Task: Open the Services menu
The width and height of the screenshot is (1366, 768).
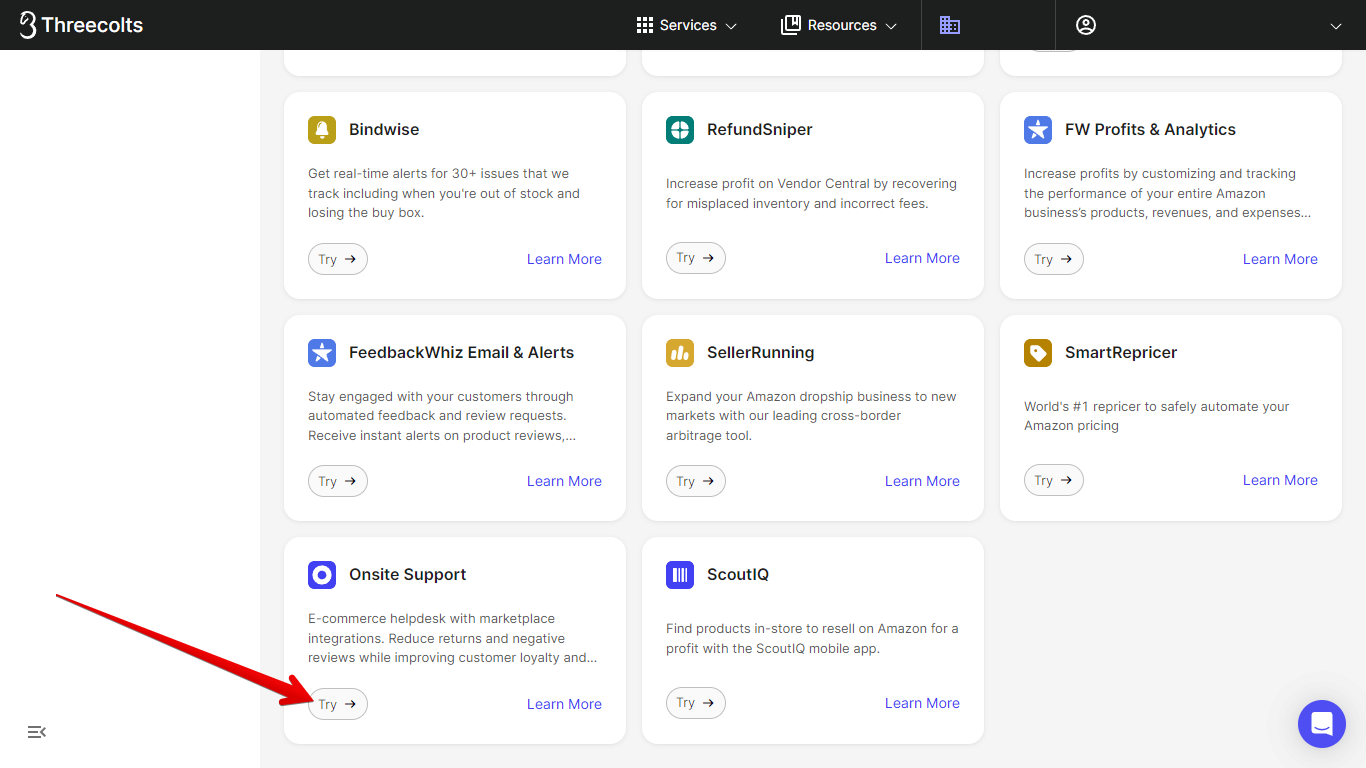Action: pos(687,25)
